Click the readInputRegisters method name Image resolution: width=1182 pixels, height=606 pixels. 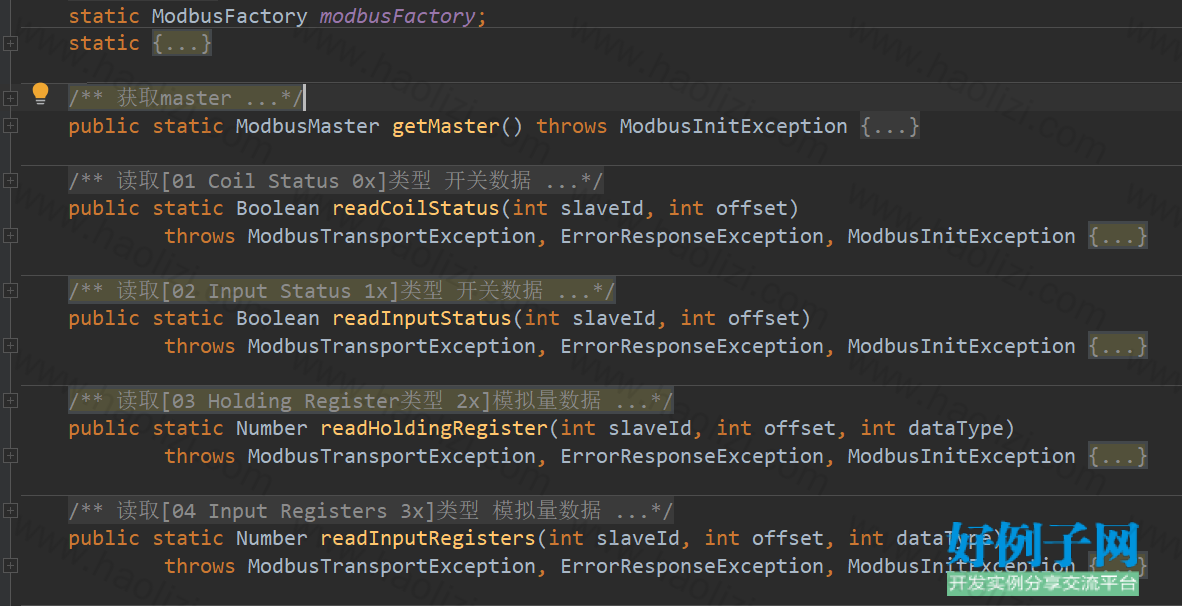(427, 538)
